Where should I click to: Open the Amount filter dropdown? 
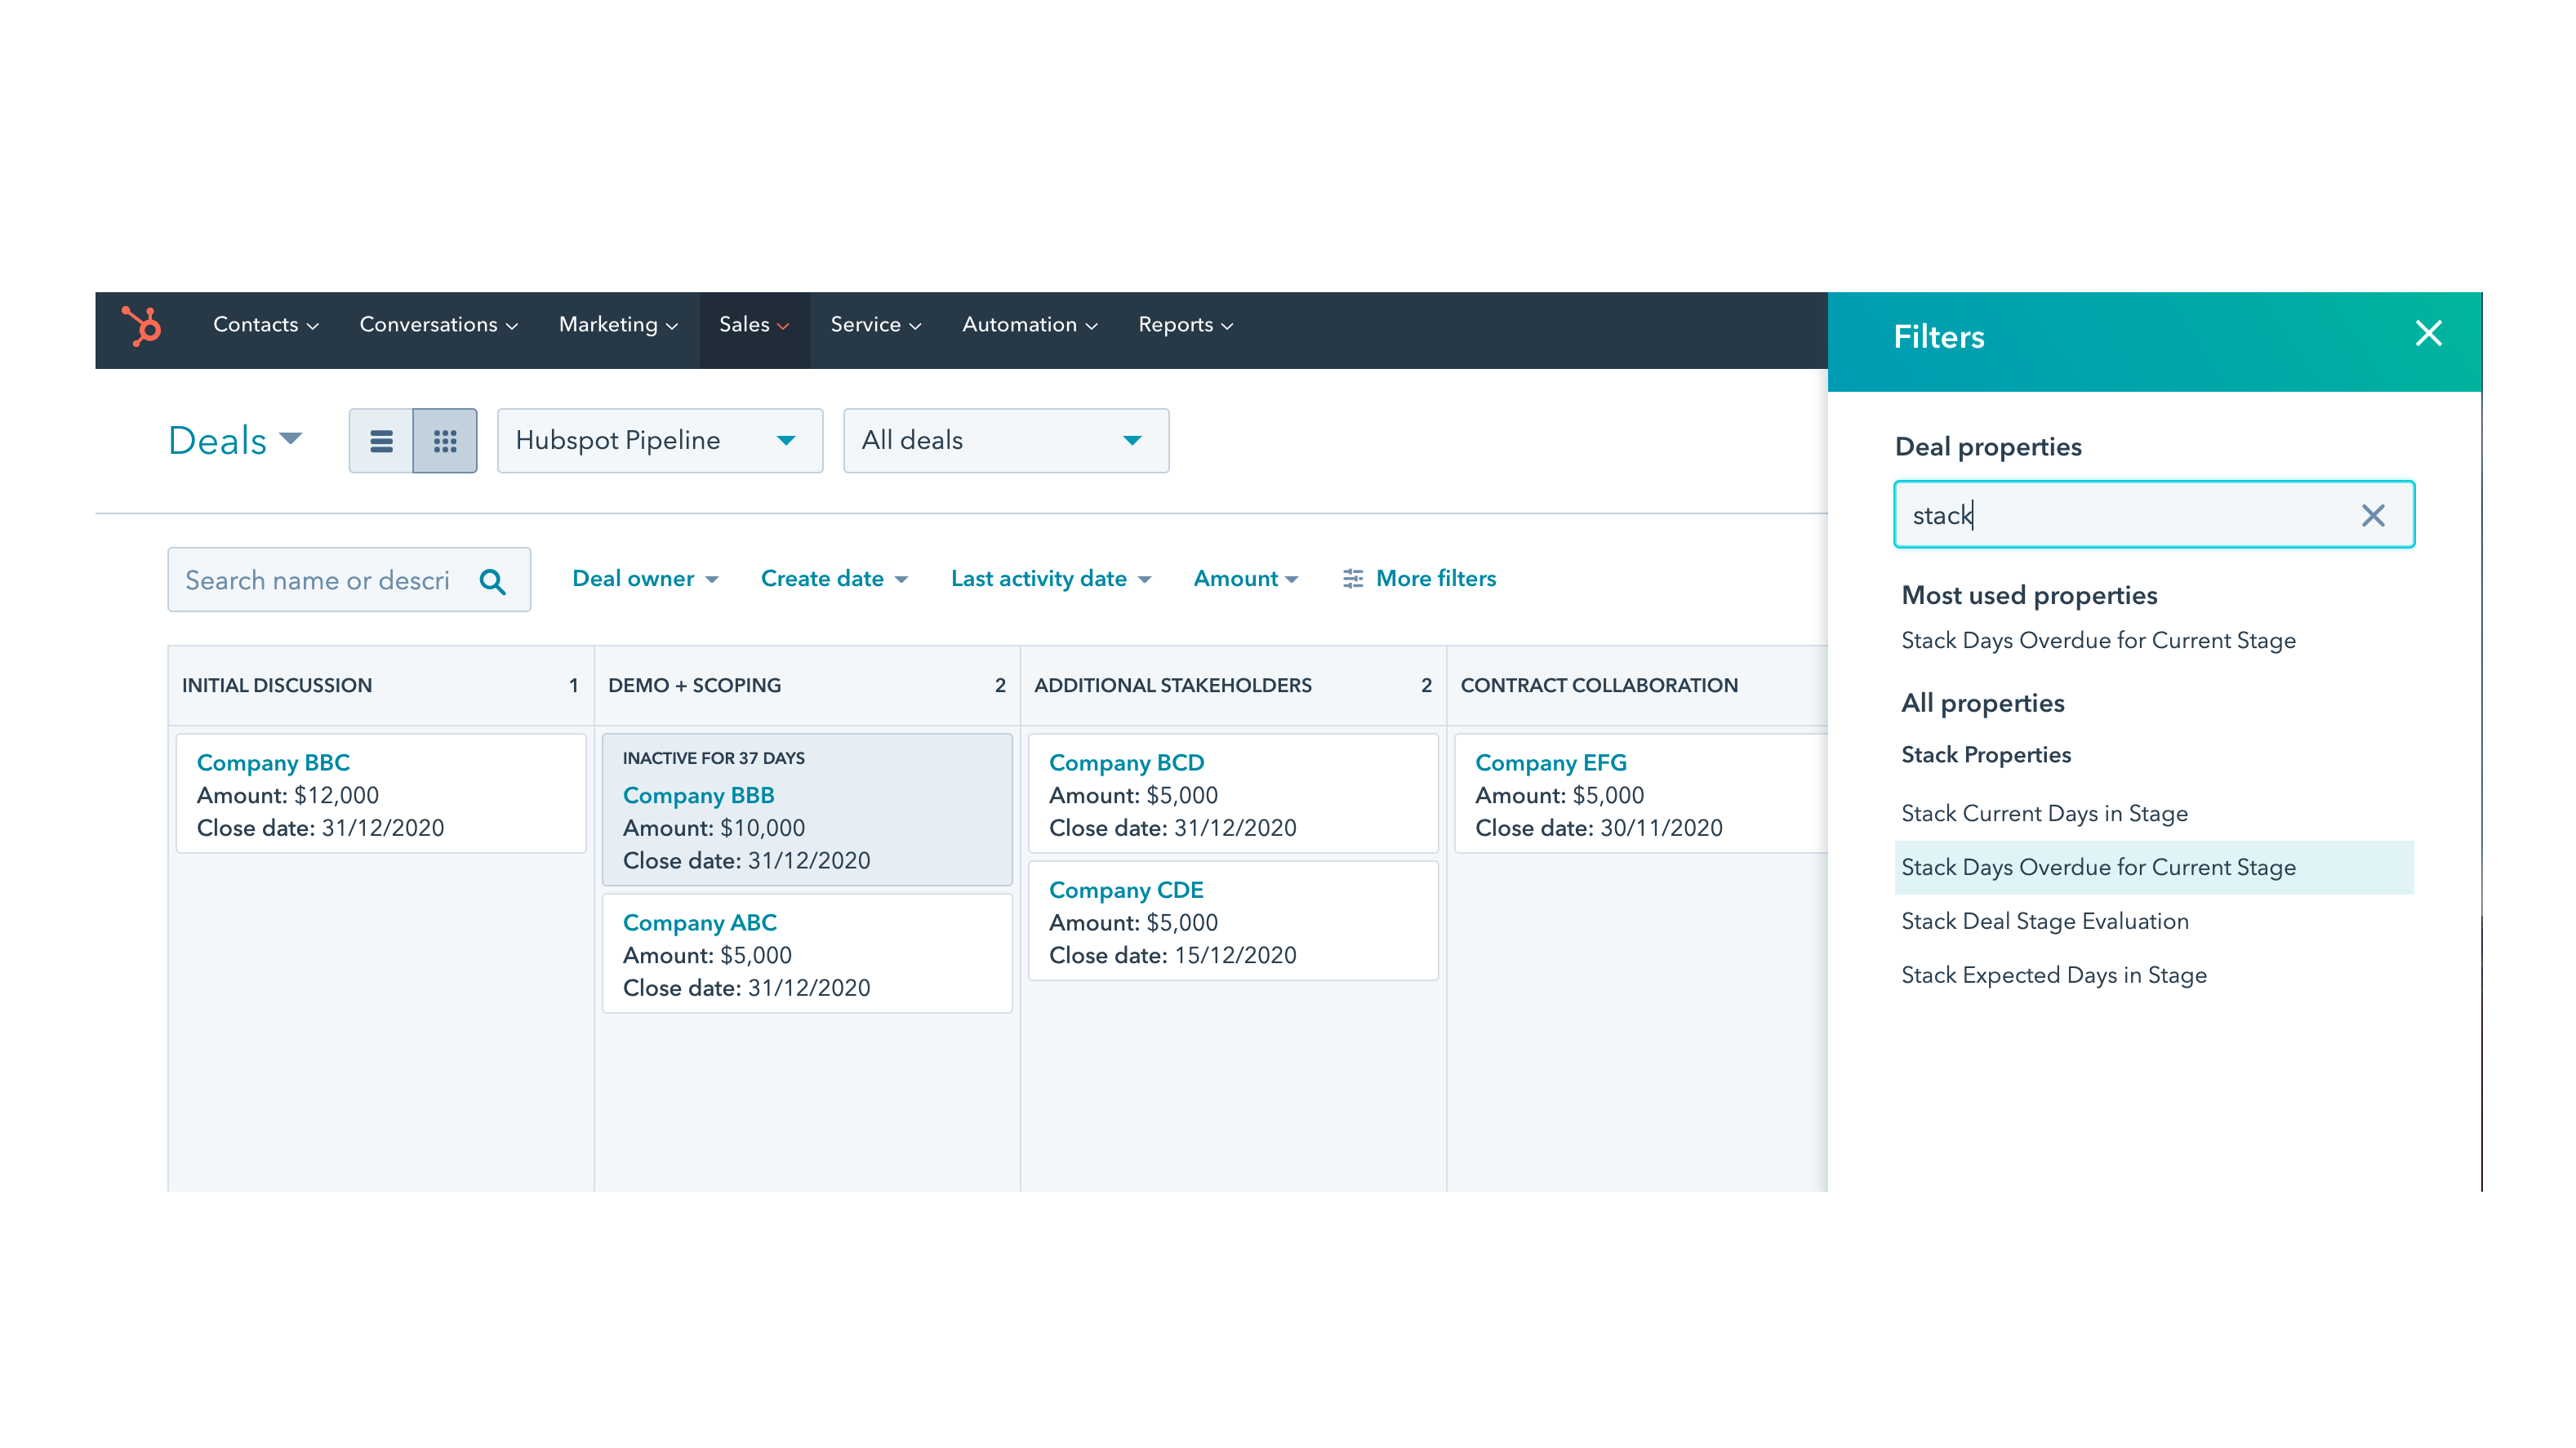tap(1245, 578)
